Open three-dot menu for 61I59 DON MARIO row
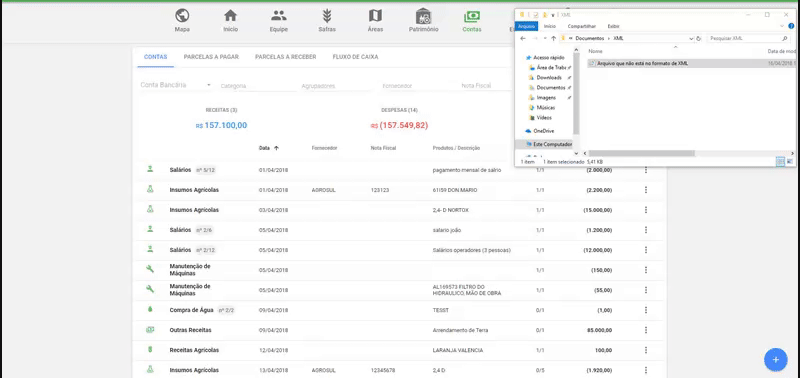Image resolution: width=800 pixels, height=378 pixels. pos(646,190)
